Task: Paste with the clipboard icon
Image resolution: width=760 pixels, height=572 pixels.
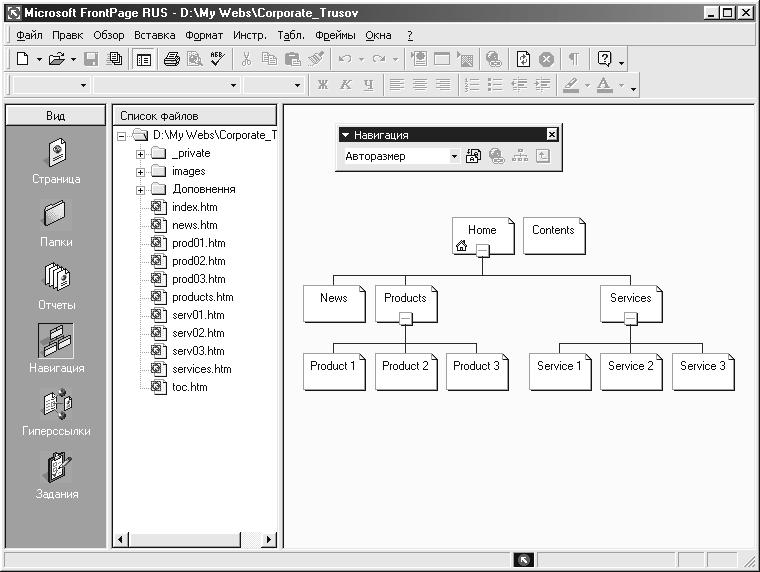Action: (x=292, y=59)
